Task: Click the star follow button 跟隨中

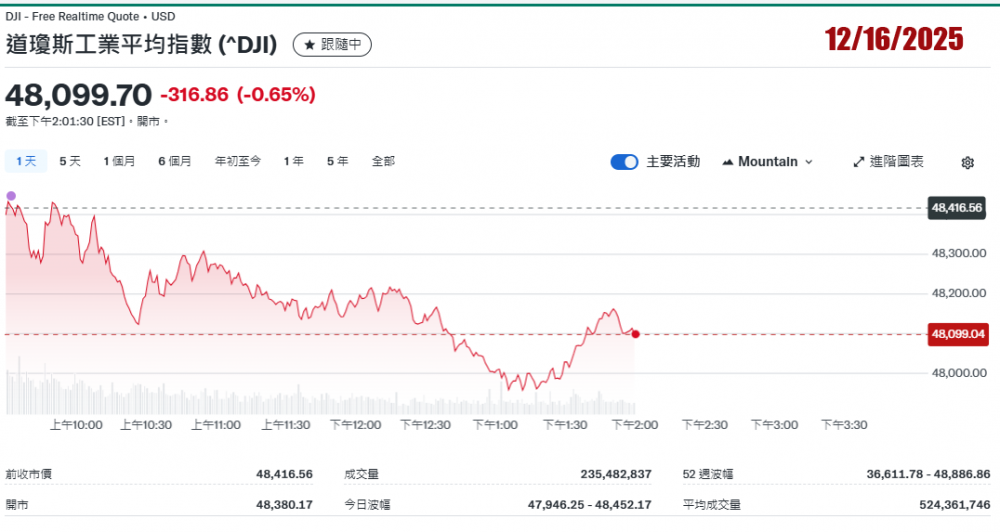Action: [332, 45]
